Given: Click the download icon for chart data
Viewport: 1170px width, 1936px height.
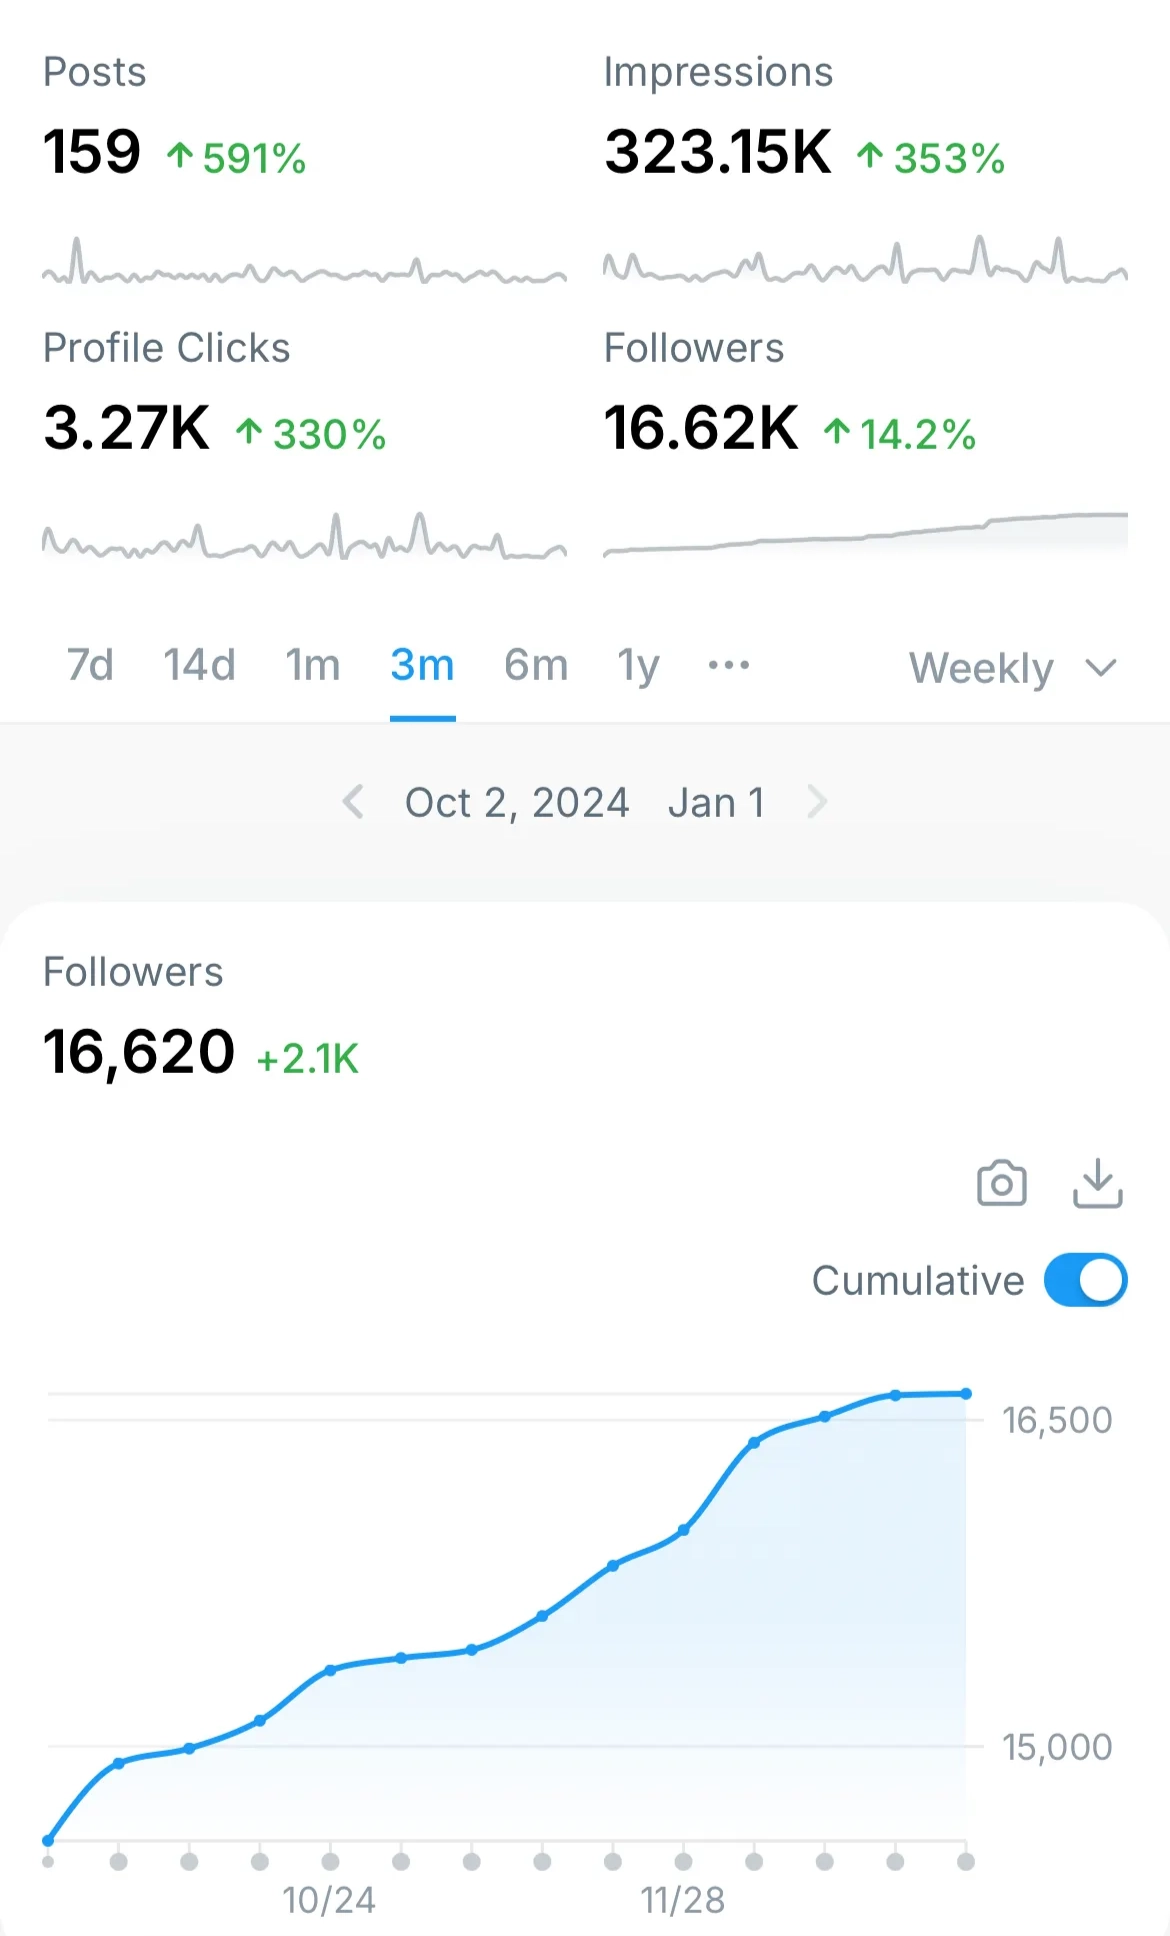Looking at the screenshot, I should tap(1096, 1183).
